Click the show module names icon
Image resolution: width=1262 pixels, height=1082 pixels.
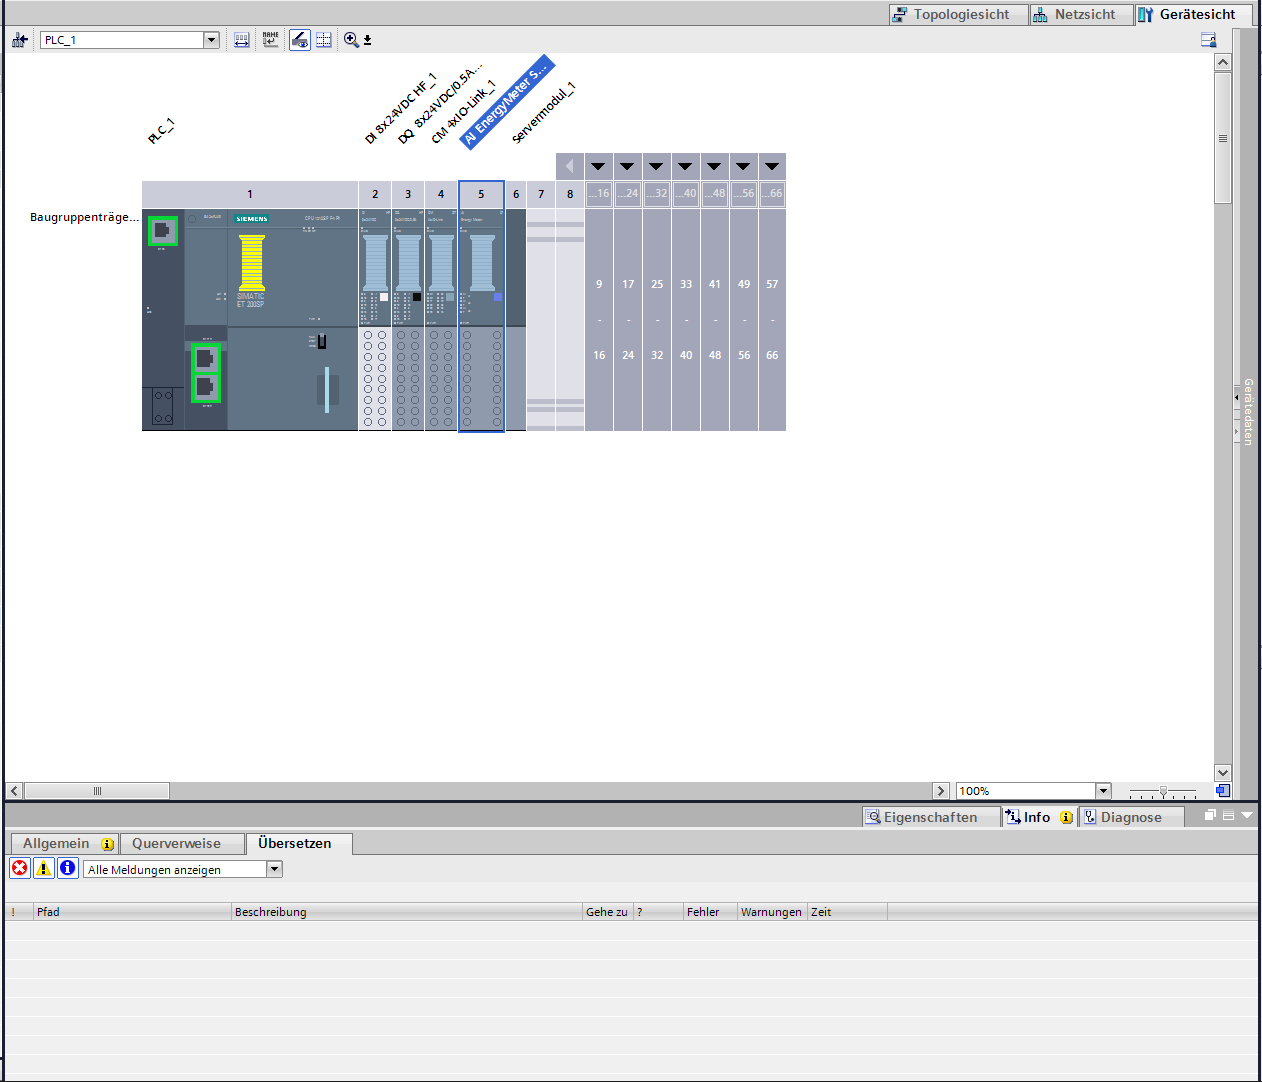click(x=270, y=40)
